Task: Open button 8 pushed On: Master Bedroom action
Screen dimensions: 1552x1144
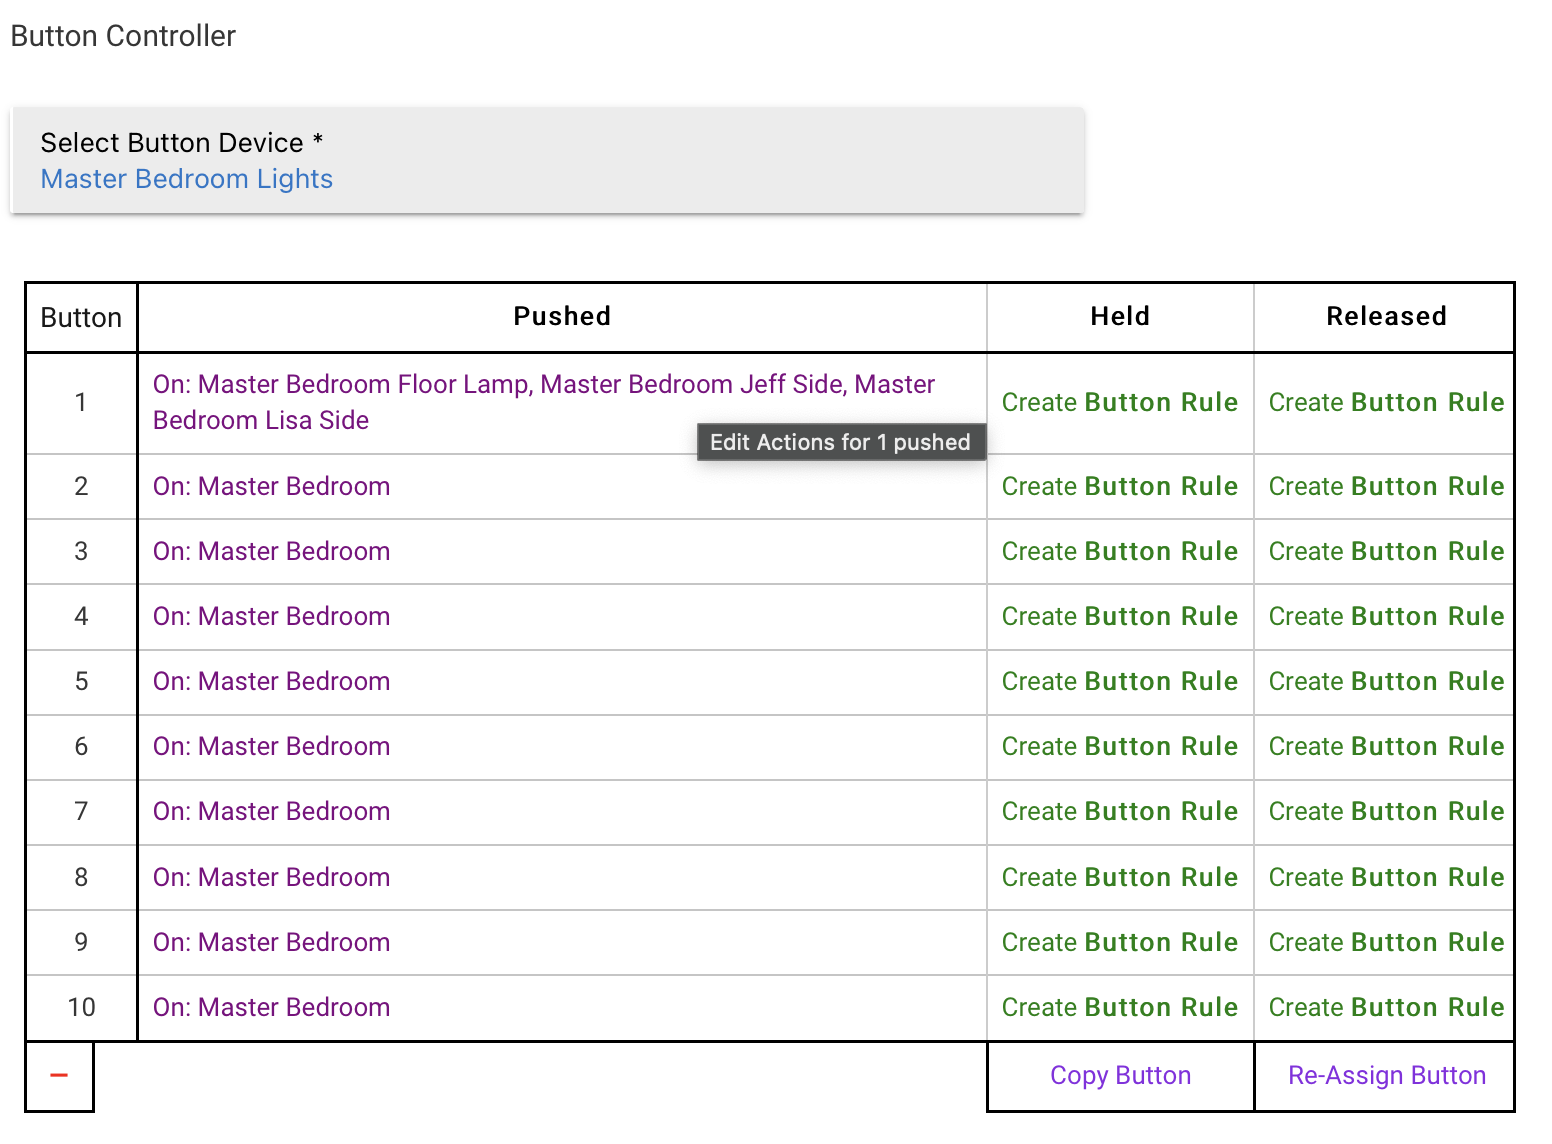Action: [x=271, y=878]
